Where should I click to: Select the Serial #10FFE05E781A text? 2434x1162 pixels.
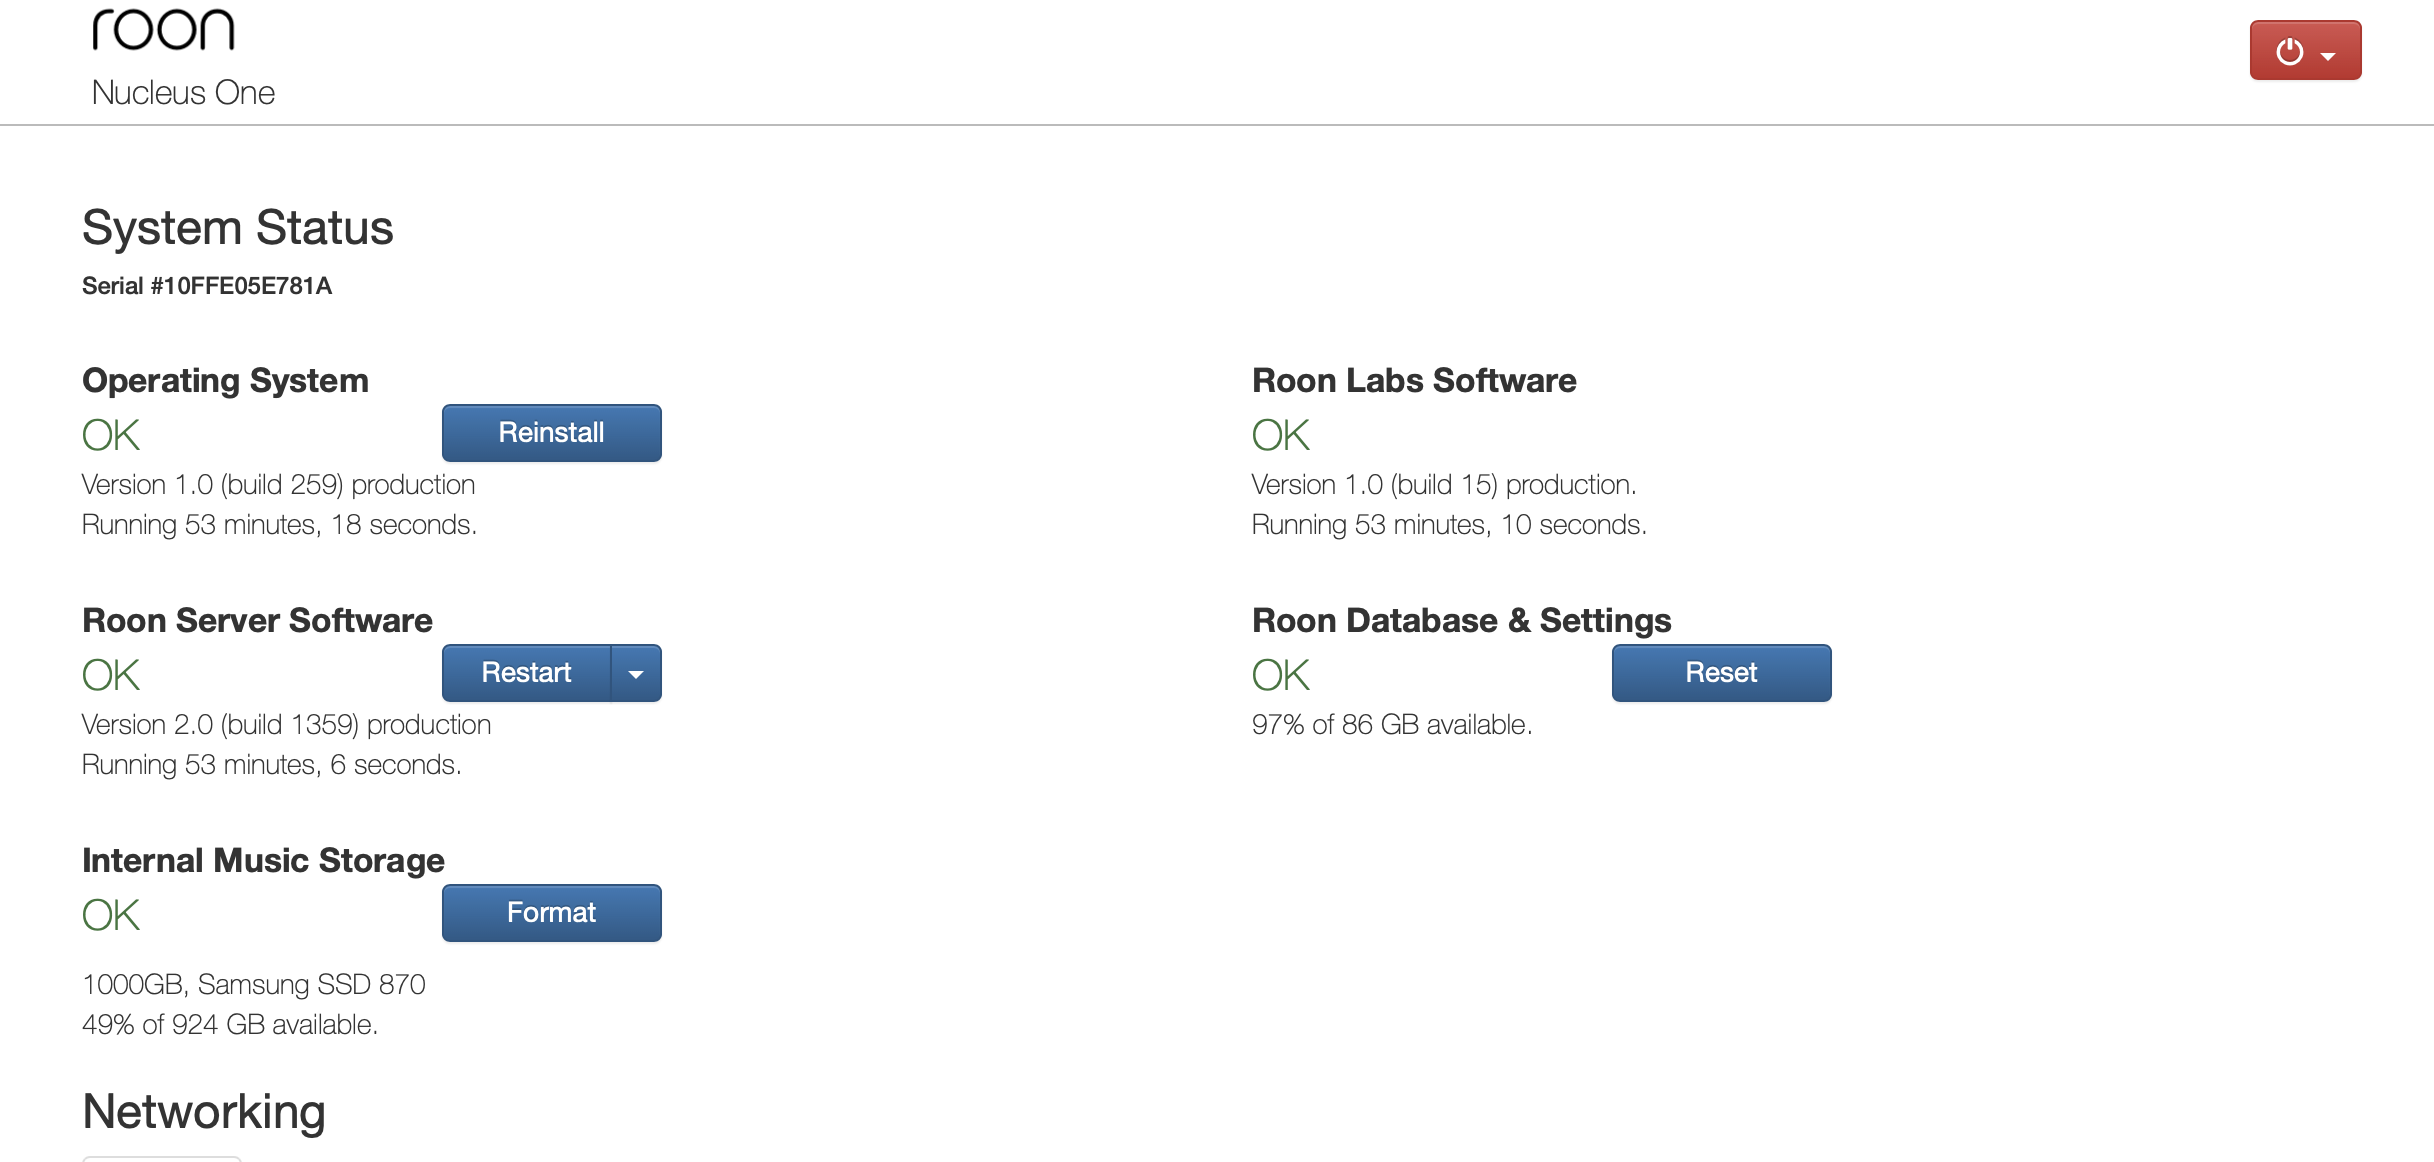pyautogui.click(x=207, y=286)
